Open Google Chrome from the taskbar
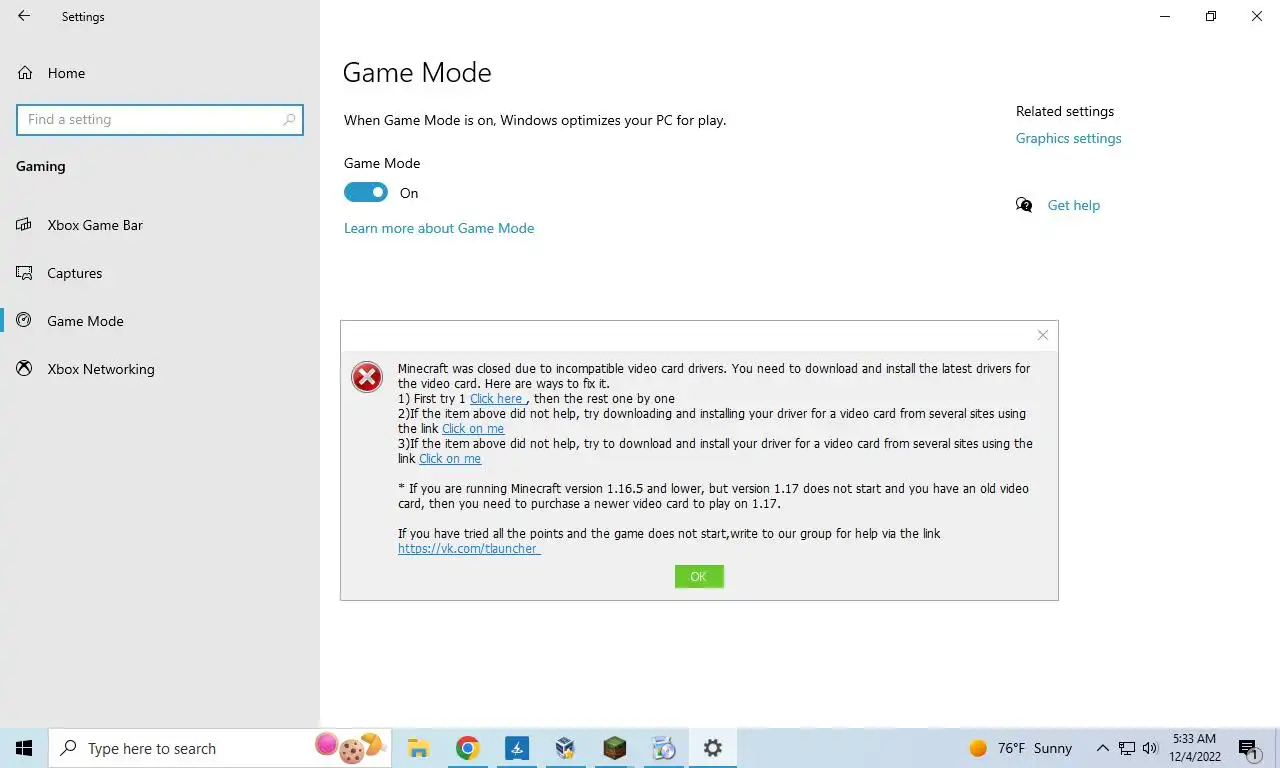Viewport: 1280px width, 768px height. pyautogui.click(x=467, y=748)
